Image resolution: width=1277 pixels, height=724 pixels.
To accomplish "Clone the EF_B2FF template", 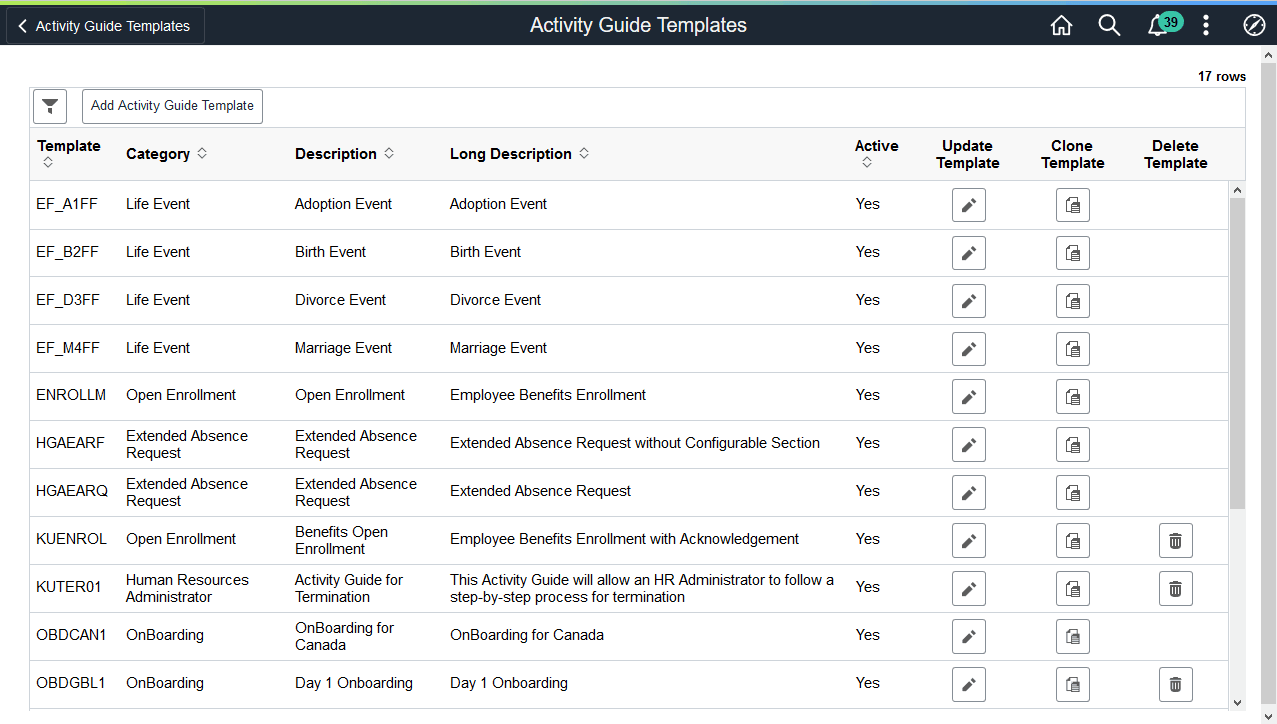I will tap(1073, 253).
